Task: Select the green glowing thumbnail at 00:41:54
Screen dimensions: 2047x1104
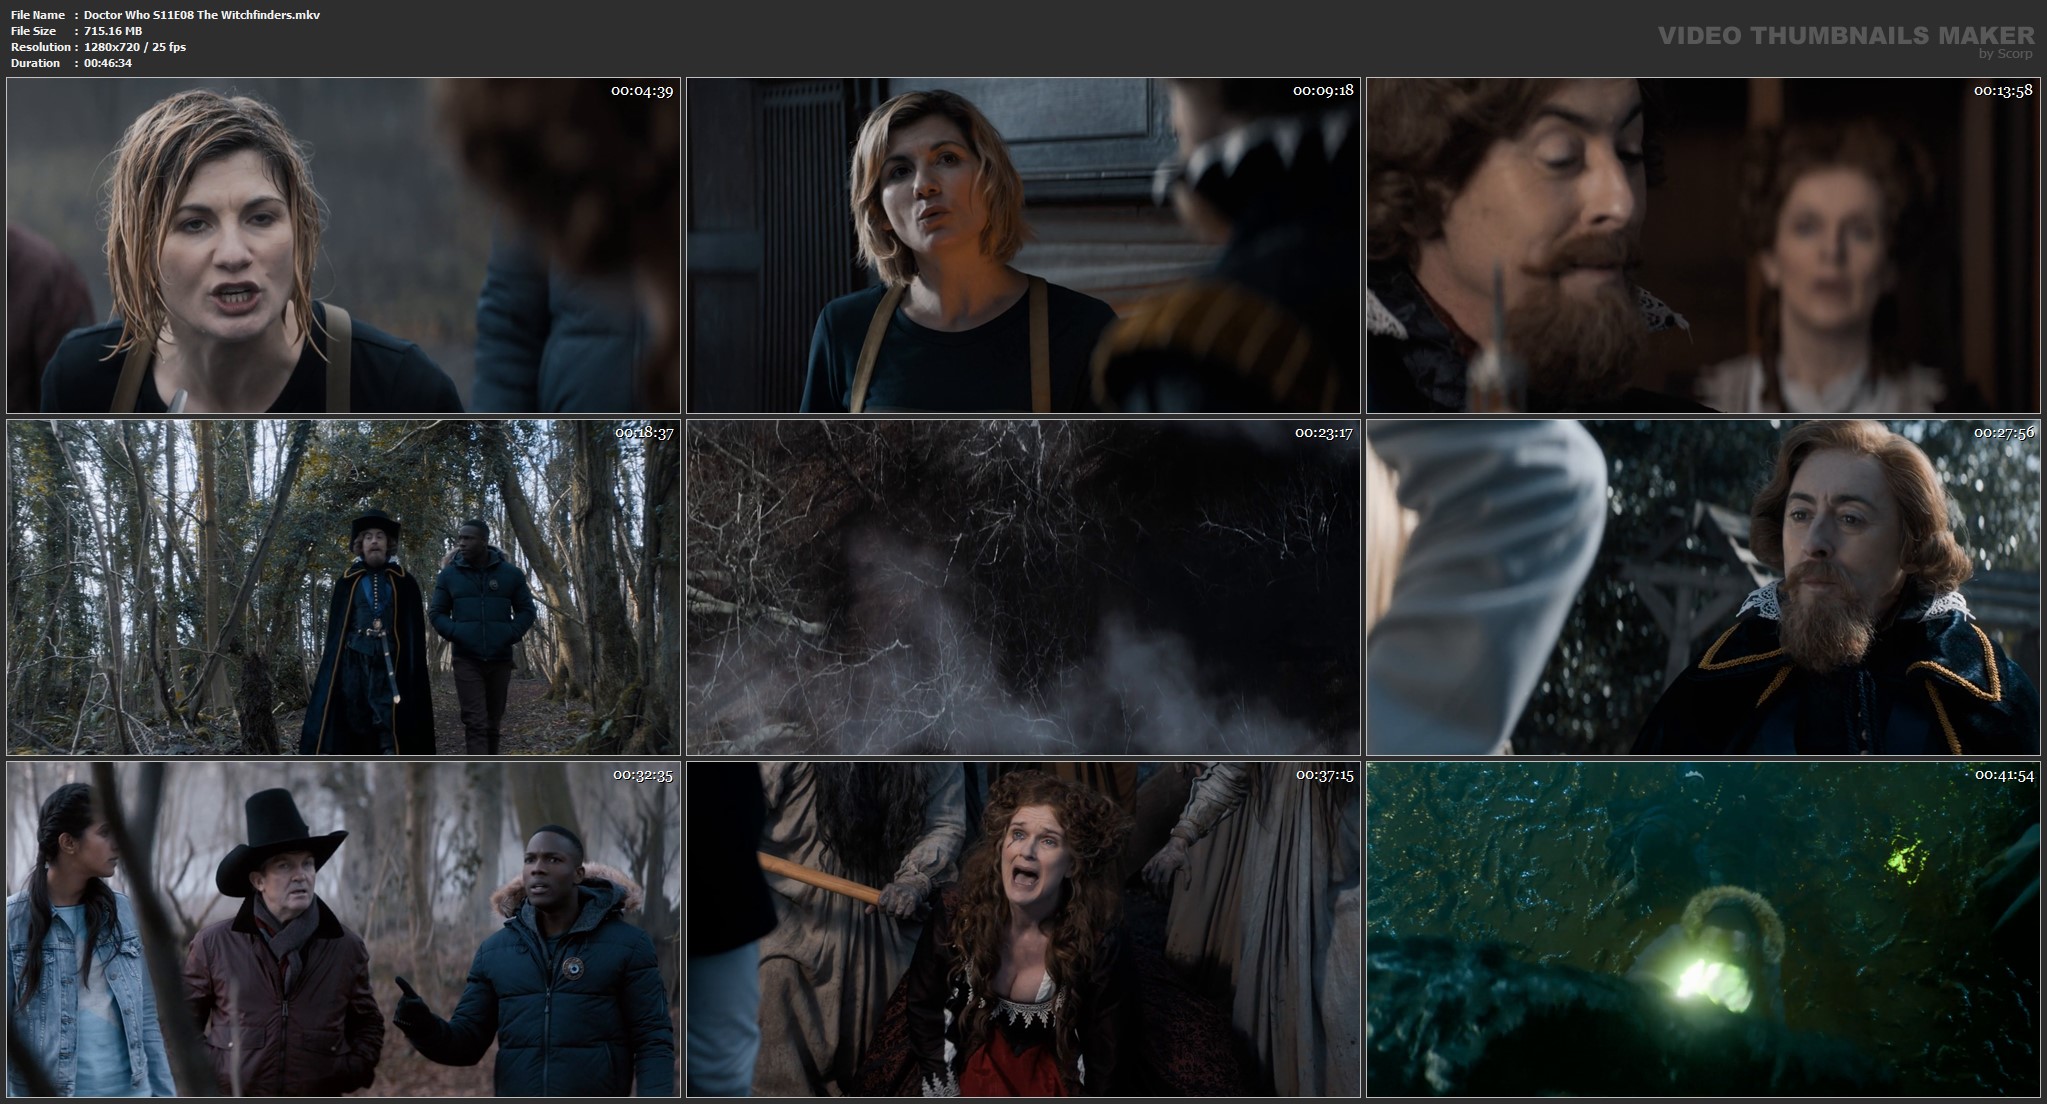Action: tap(1703, 930)
